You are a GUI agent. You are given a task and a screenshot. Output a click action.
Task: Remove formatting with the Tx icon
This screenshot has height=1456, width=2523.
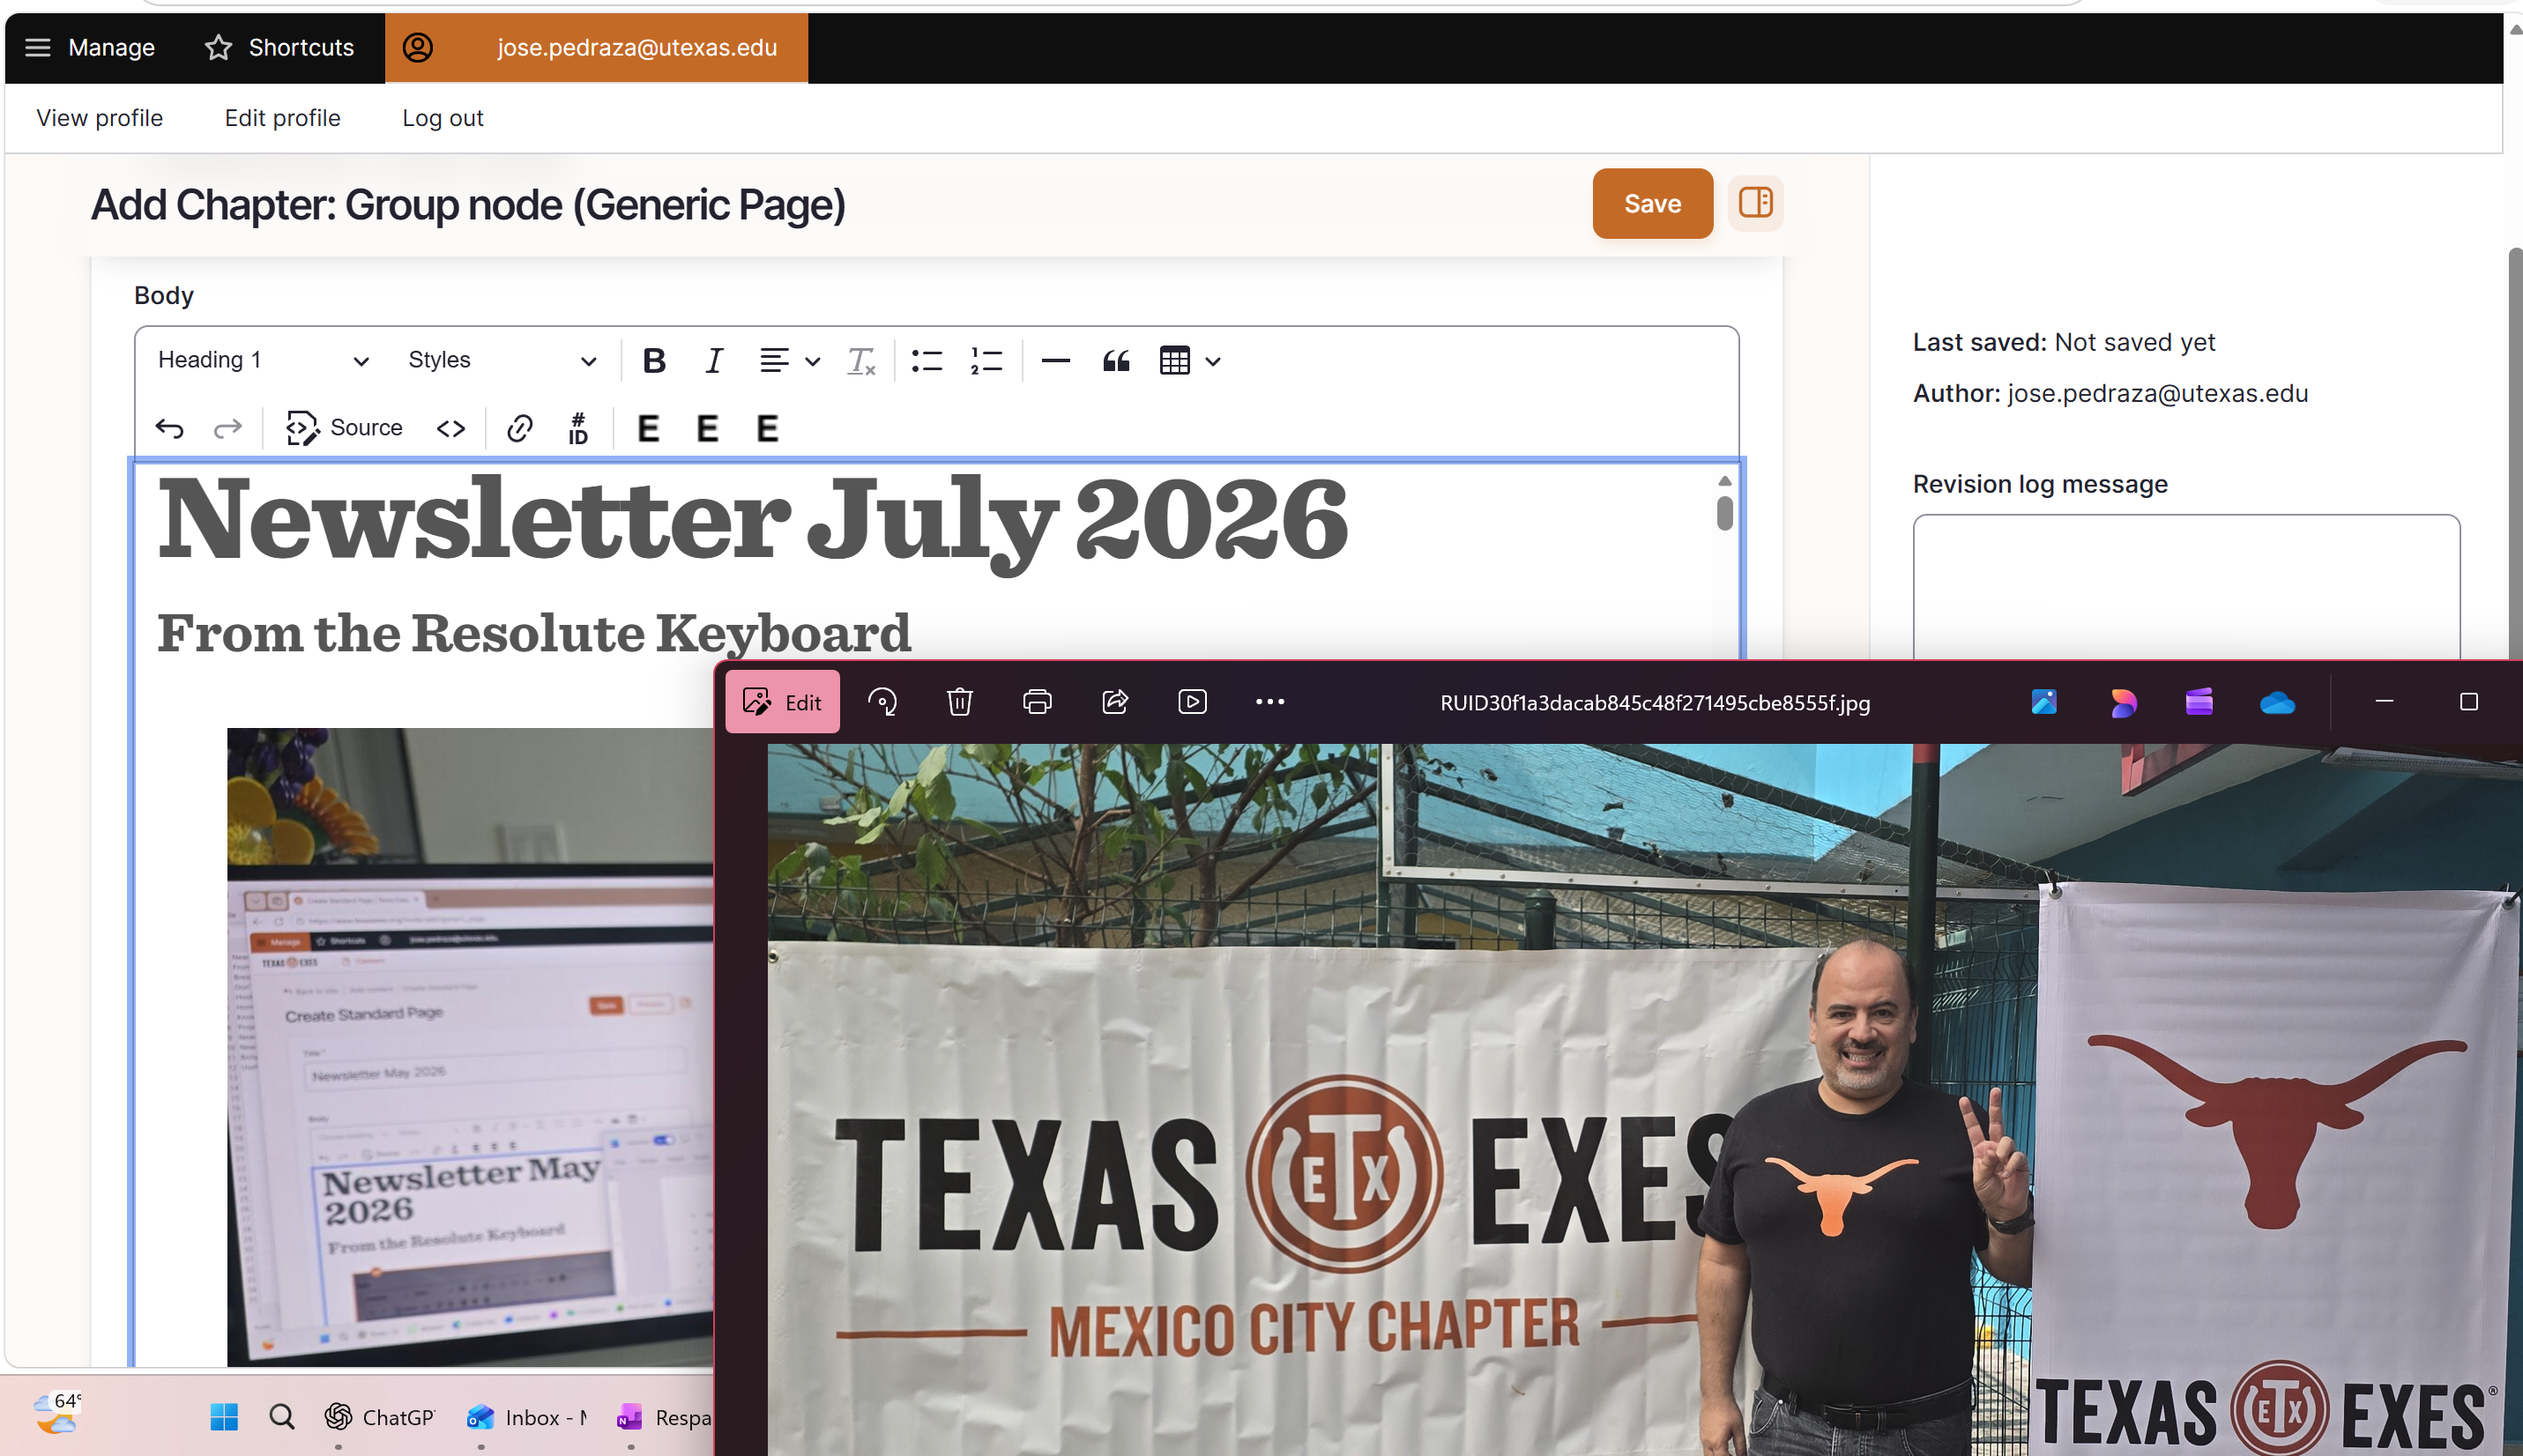coord(860,360)
